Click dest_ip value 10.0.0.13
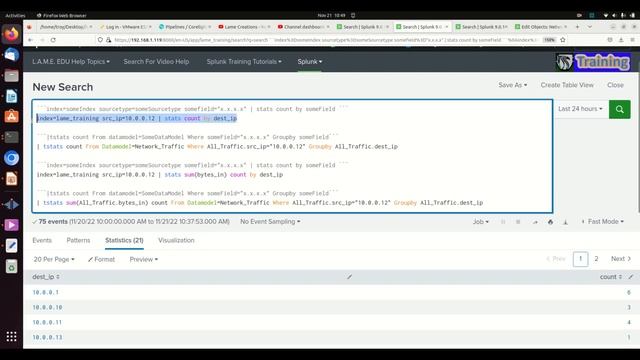640x360 pixels. 47,338
